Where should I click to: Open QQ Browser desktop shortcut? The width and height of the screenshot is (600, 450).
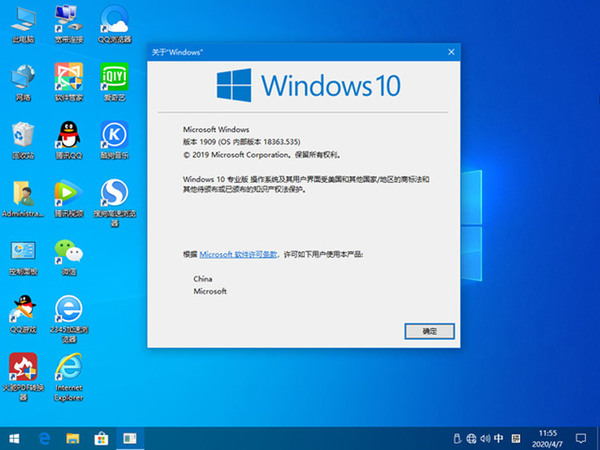click(115, 20)
